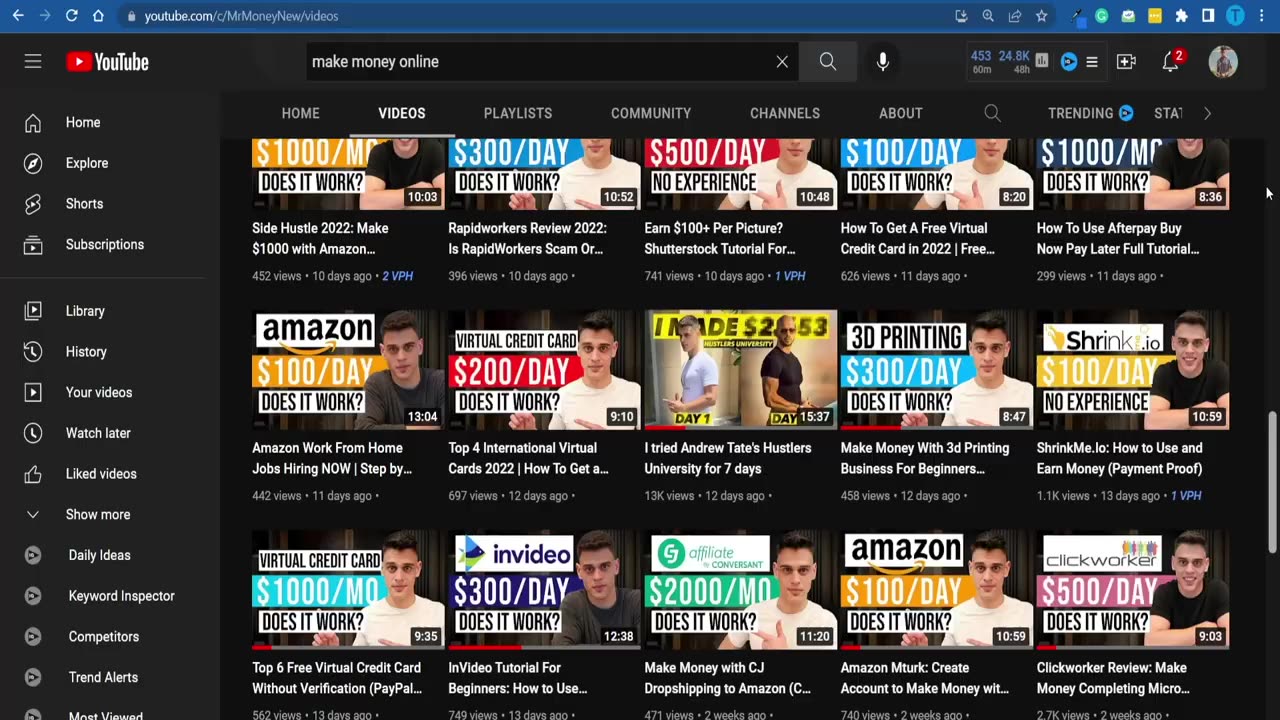Open Watch later sidebar icon
1280x720 pixels.
pos(33,433)
